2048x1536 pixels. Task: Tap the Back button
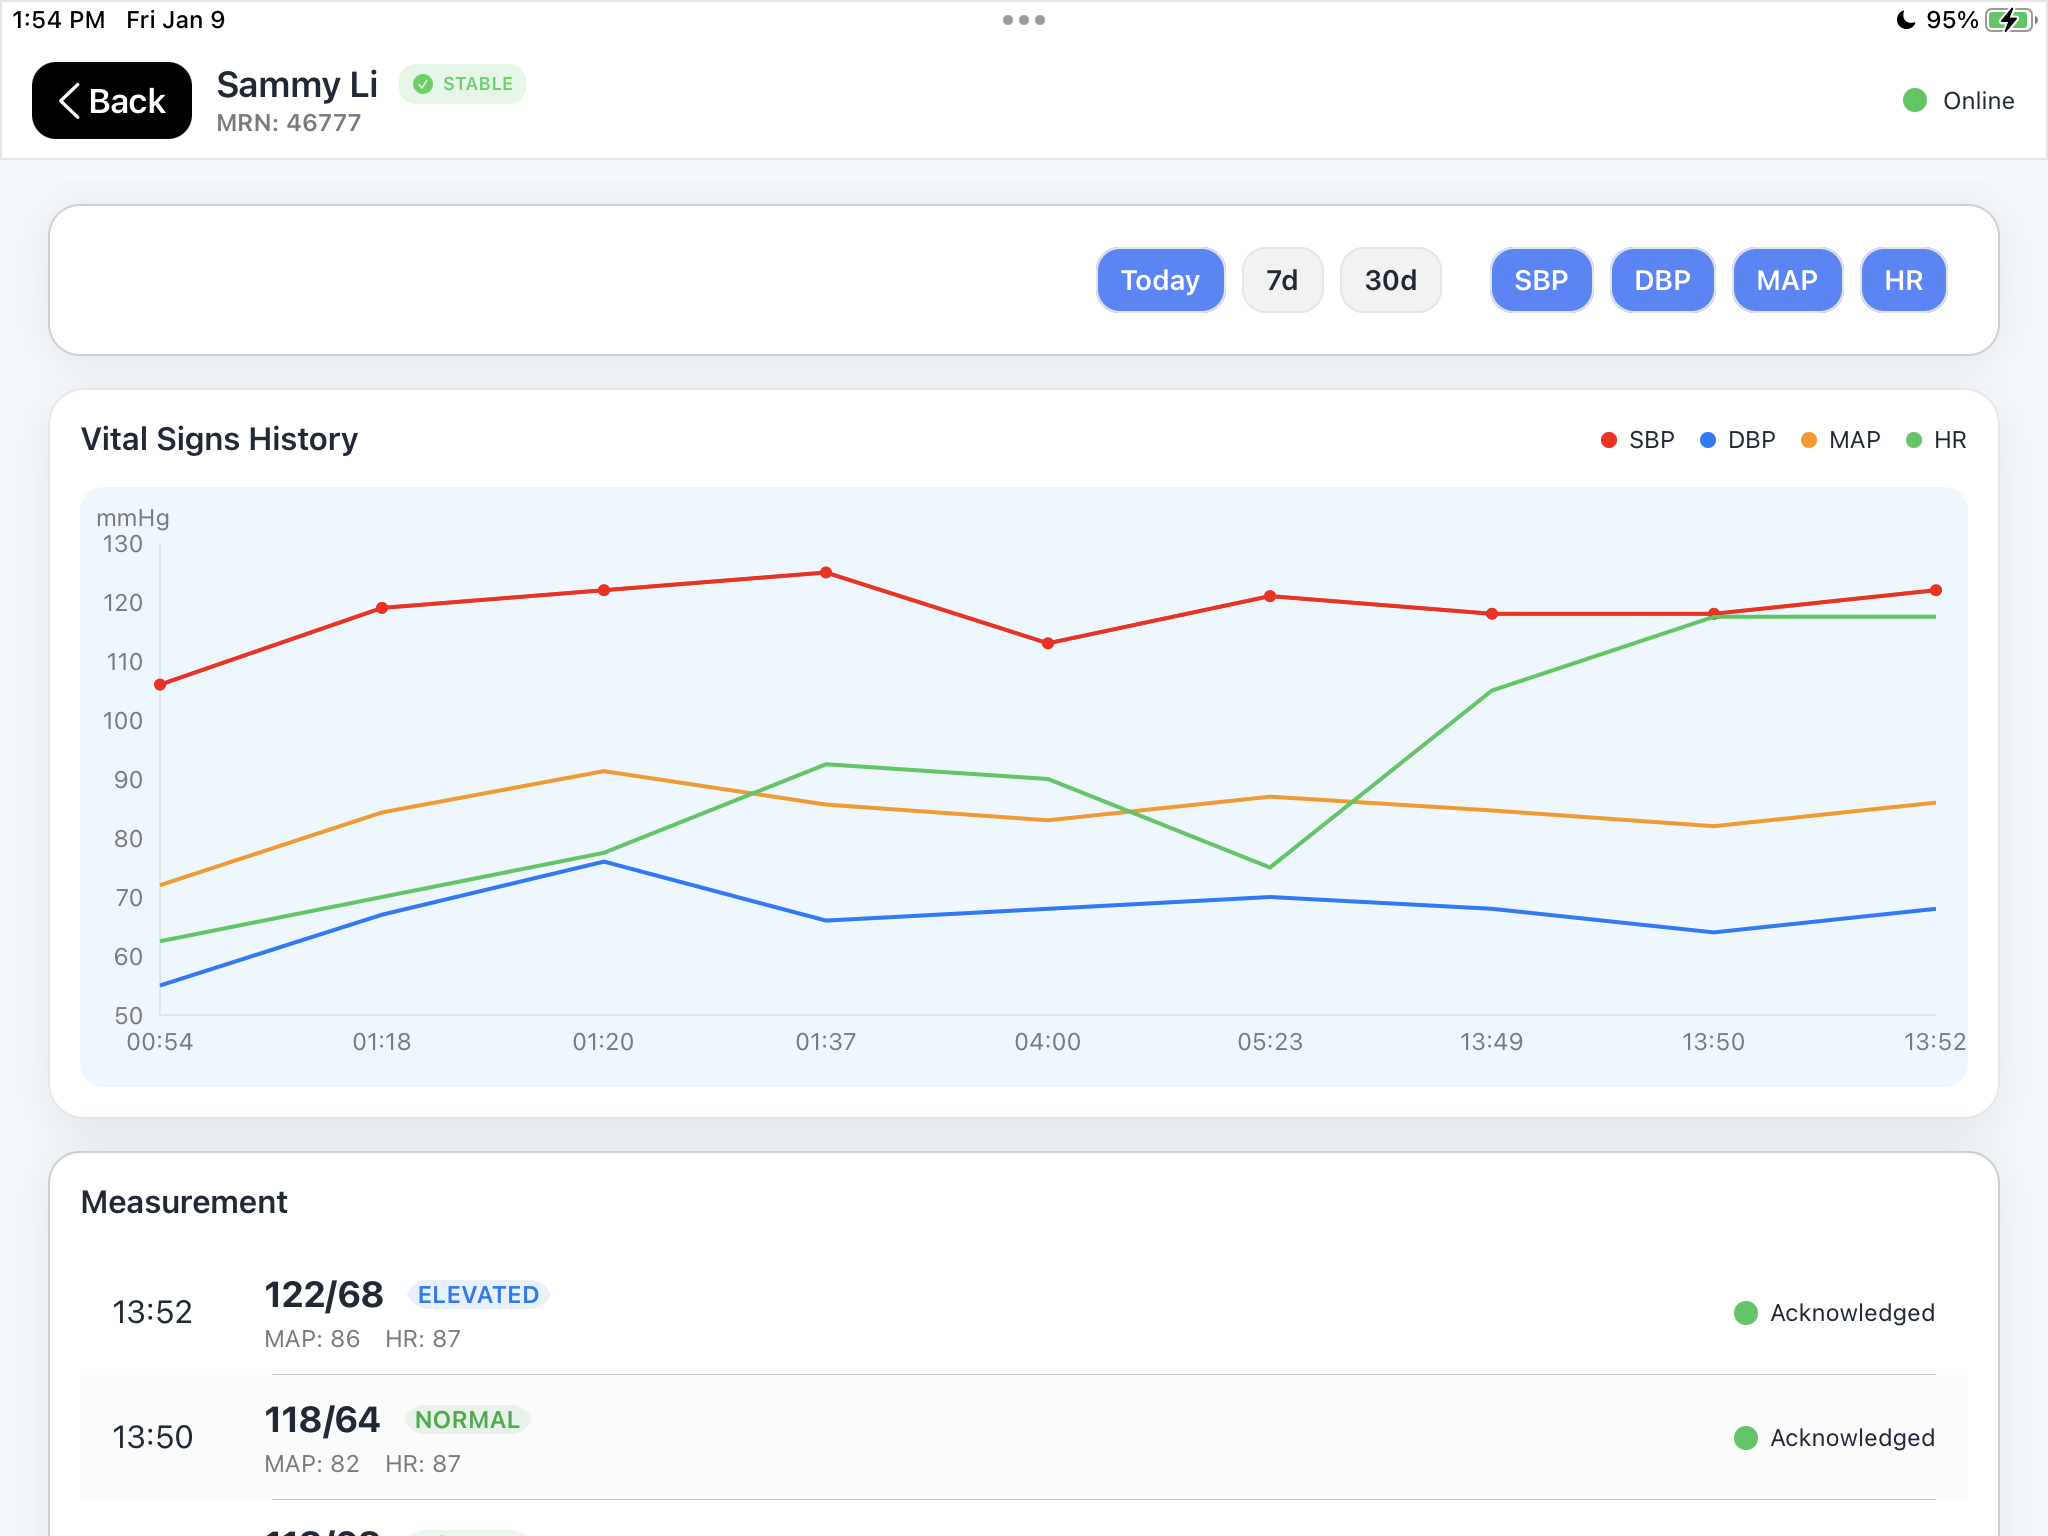point(111,101)
